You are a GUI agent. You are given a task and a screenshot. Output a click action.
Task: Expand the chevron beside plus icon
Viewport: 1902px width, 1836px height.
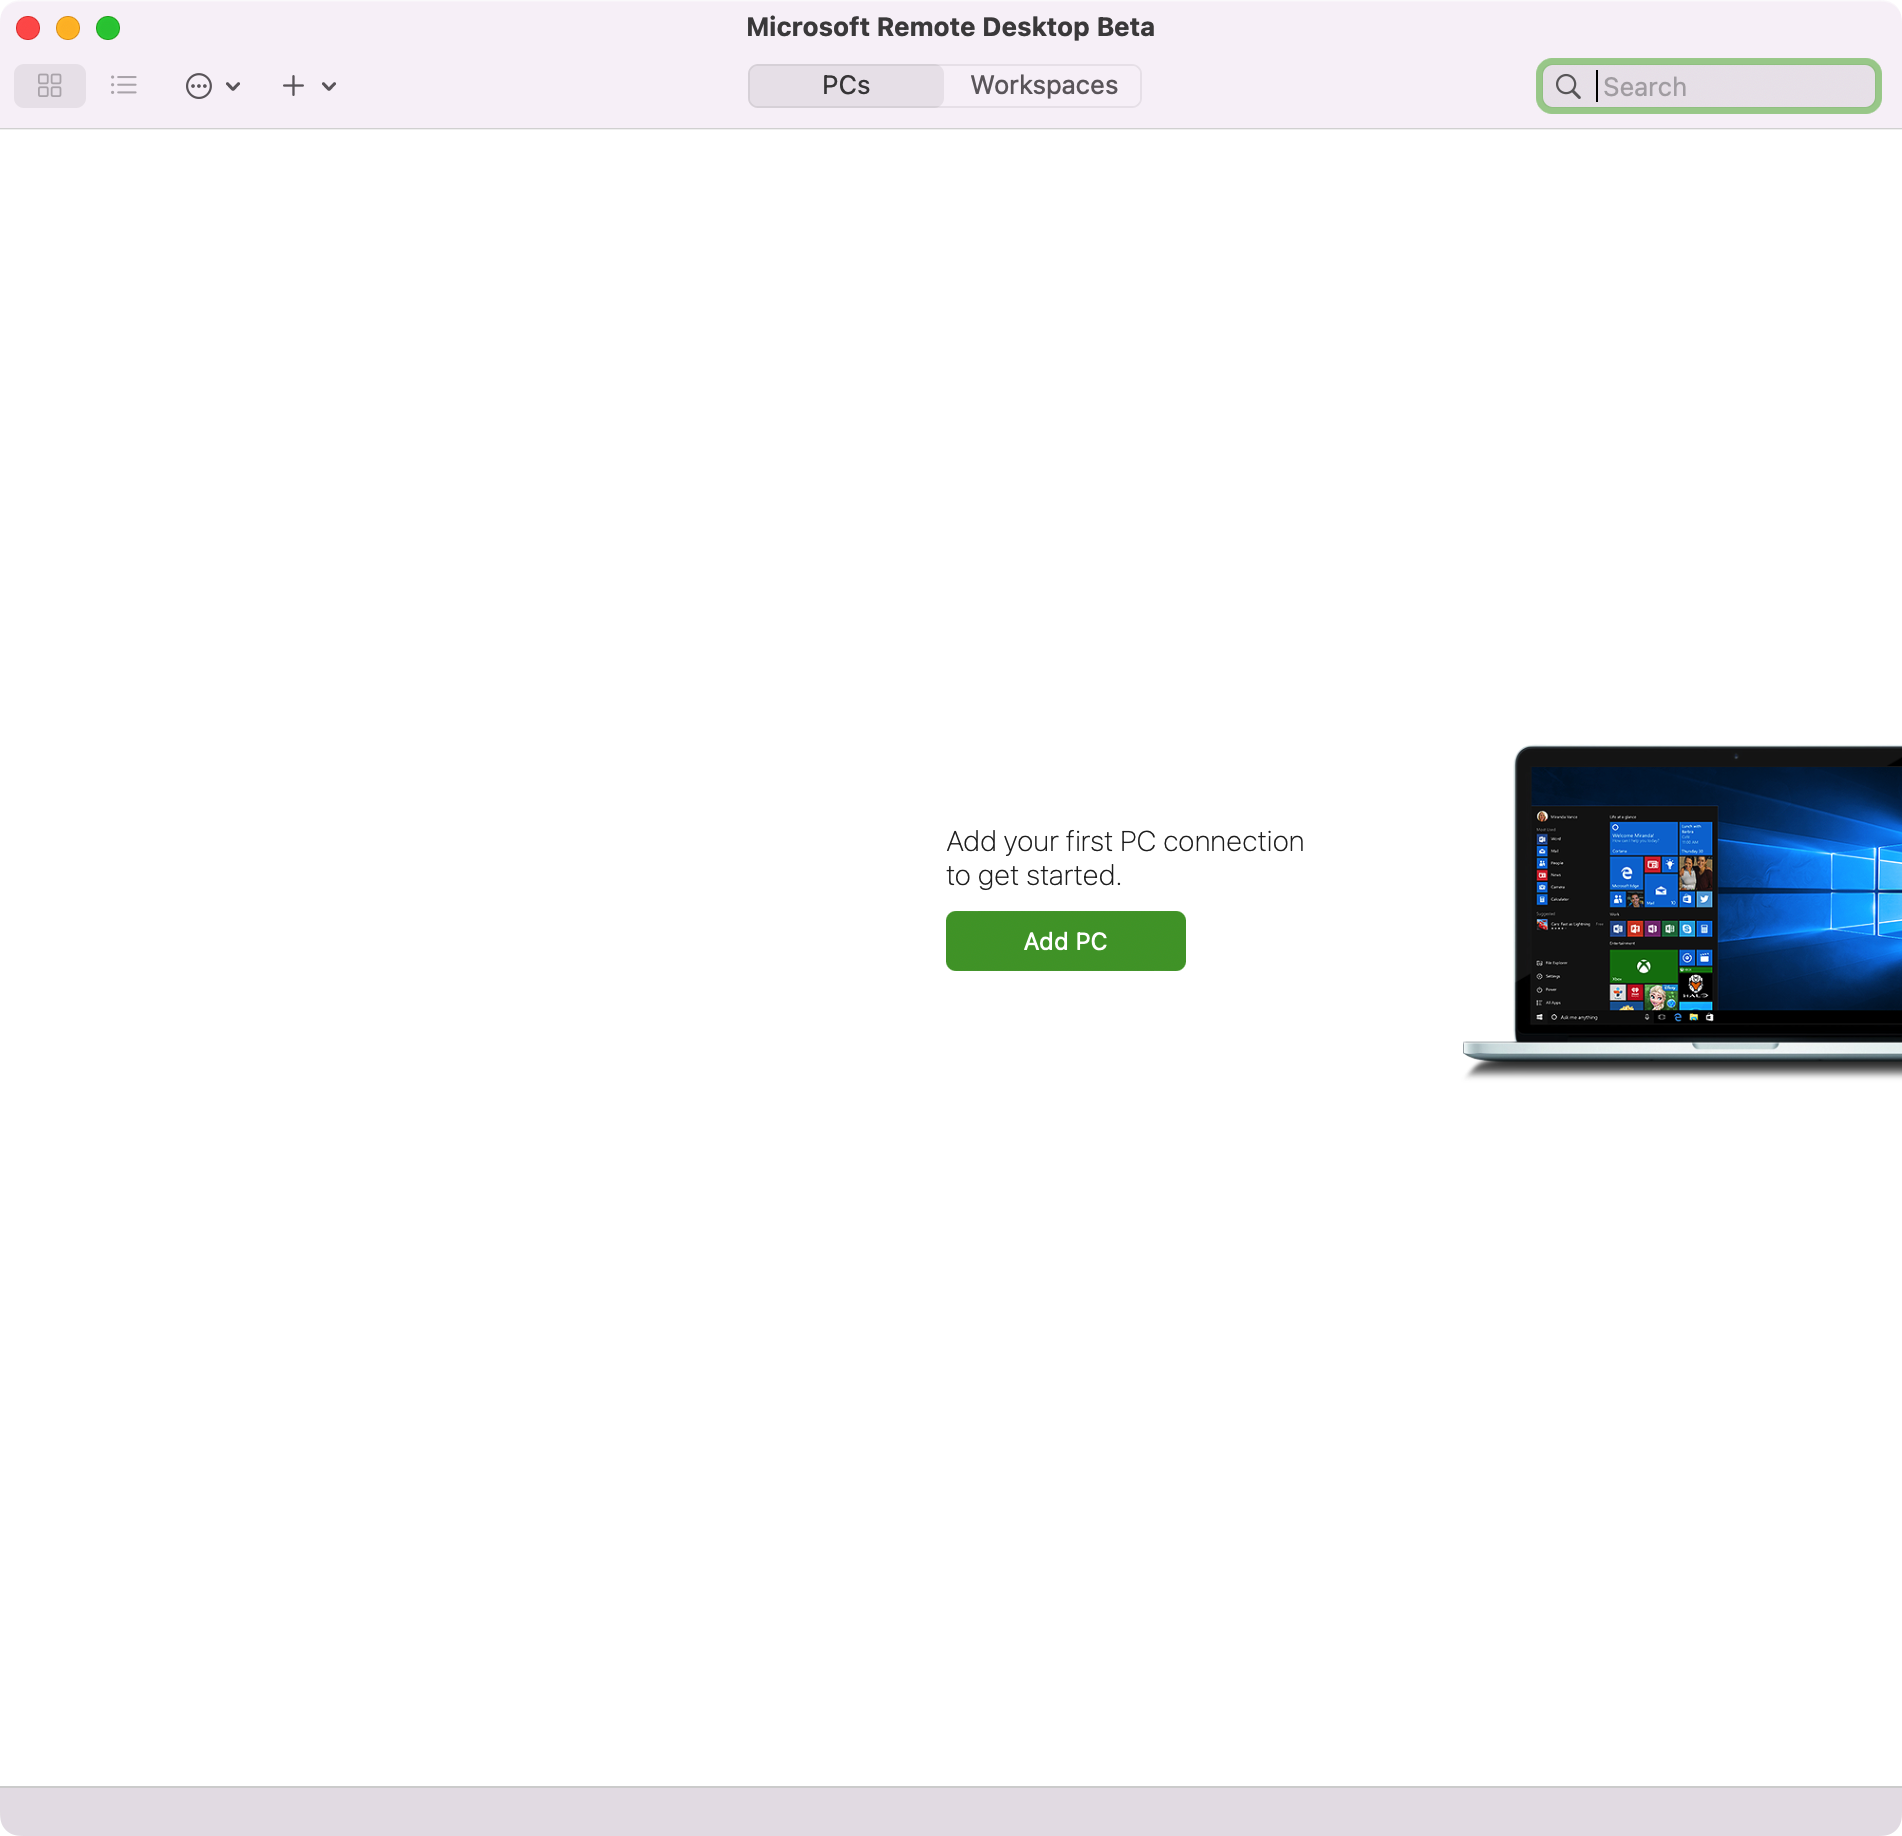click(x=329, y=86)
